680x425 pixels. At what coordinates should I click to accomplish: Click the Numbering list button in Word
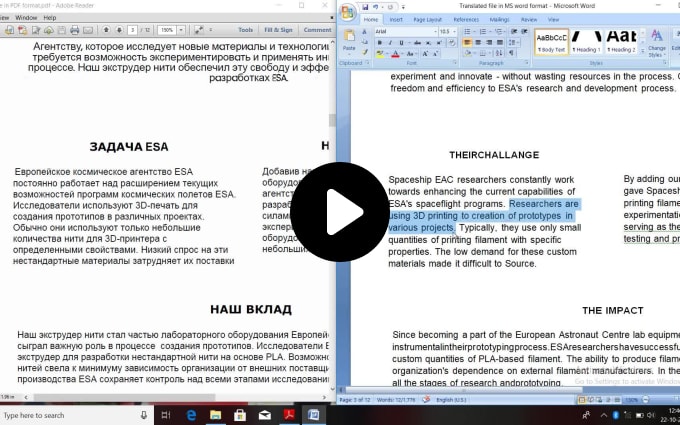coord(483,32)
